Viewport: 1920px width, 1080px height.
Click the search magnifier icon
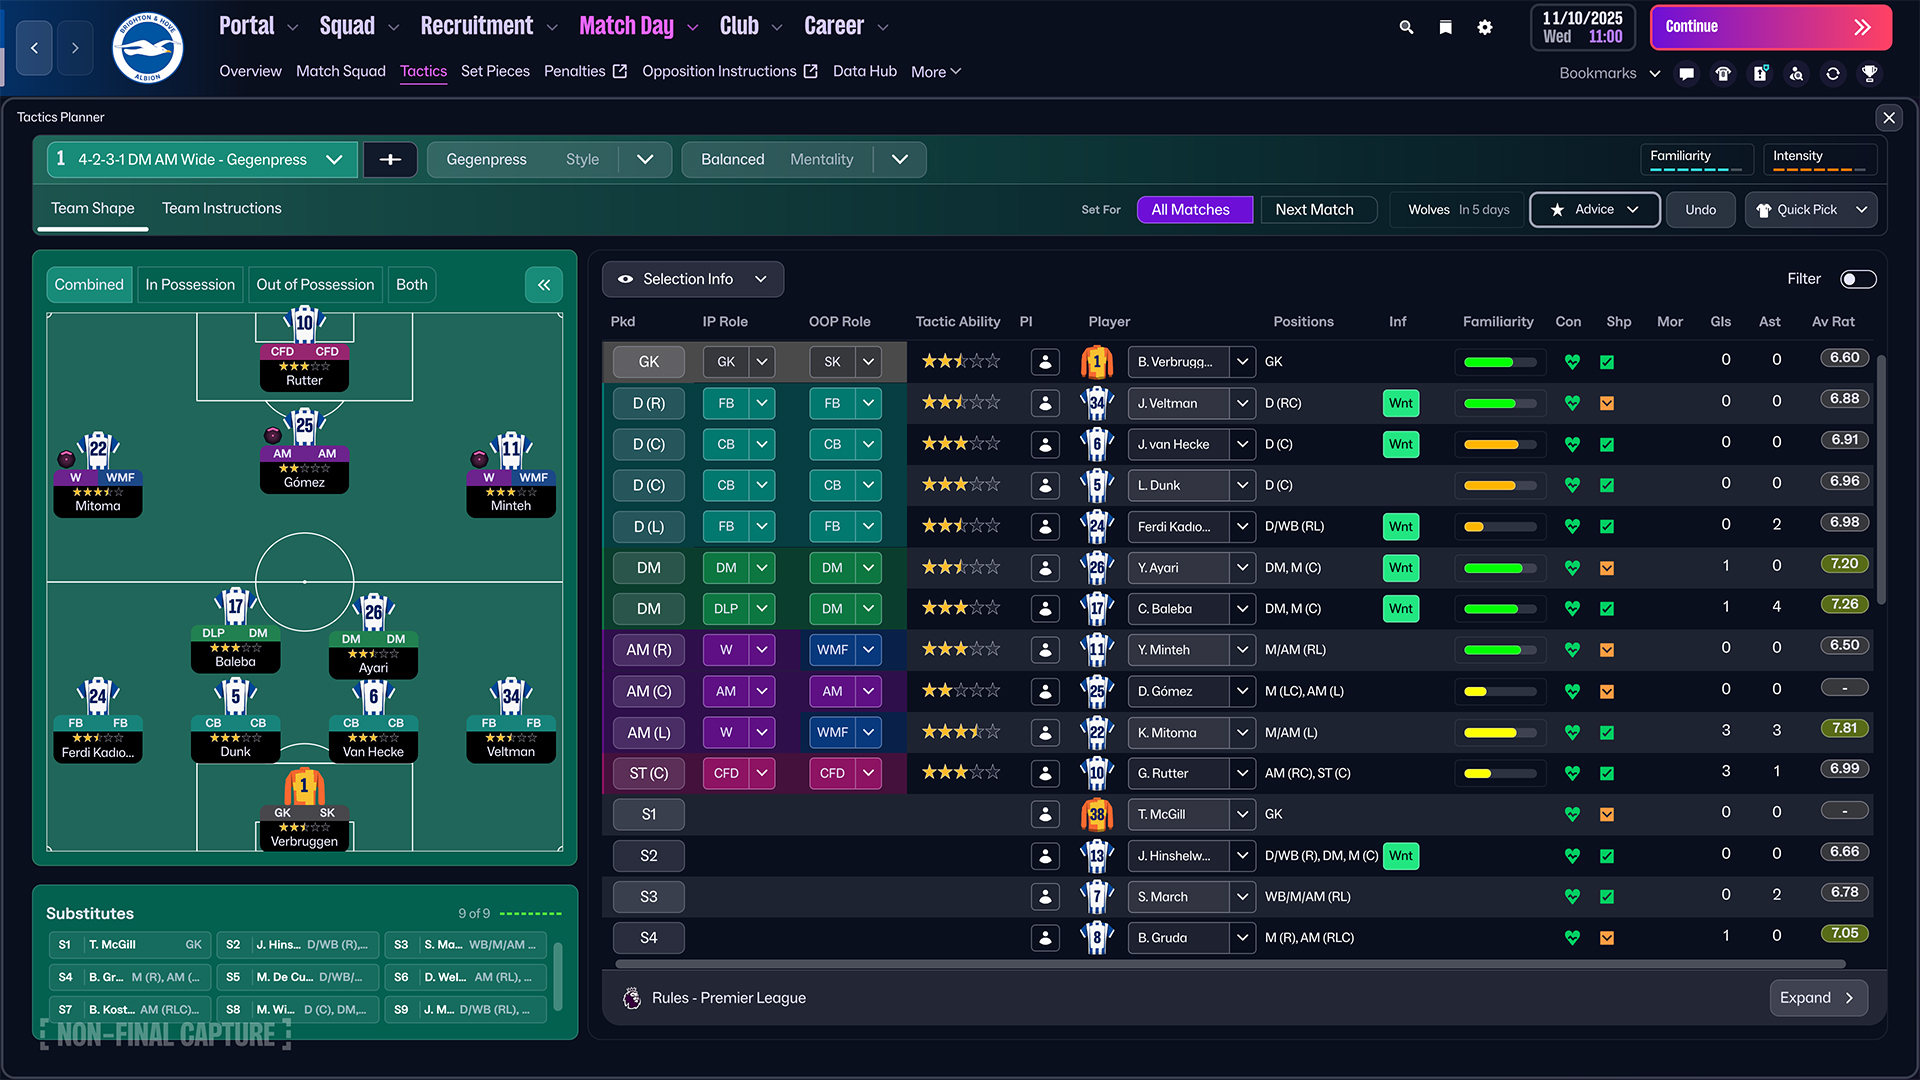tap(1406, 27)
